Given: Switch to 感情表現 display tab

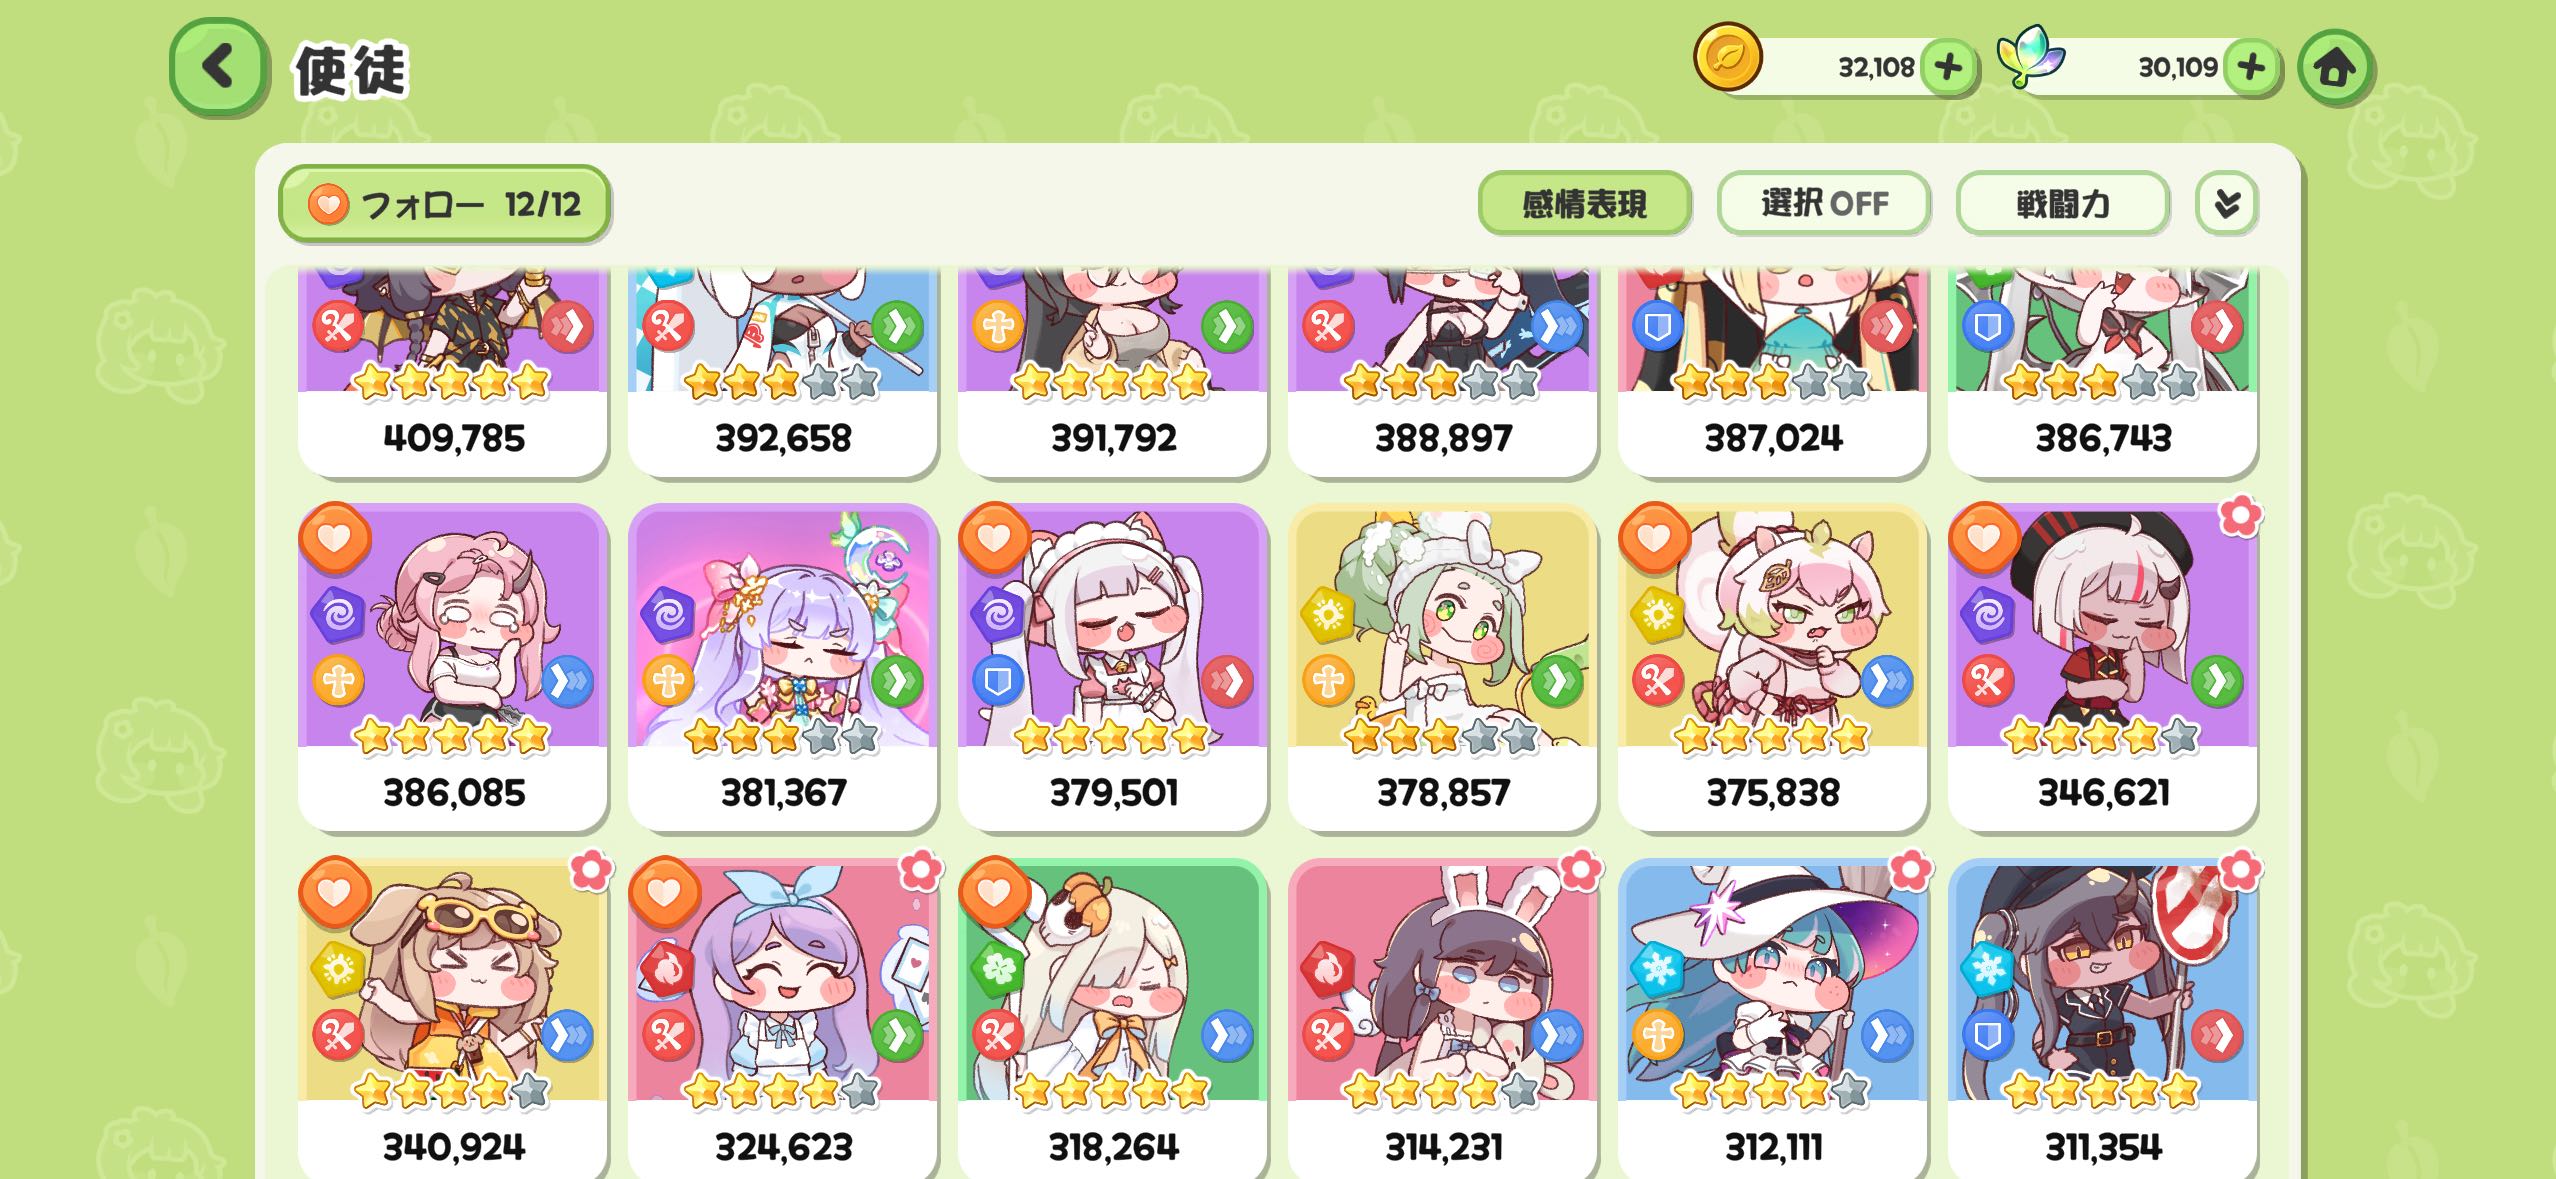Looking at the screenshot, I should pos(1585,204).
